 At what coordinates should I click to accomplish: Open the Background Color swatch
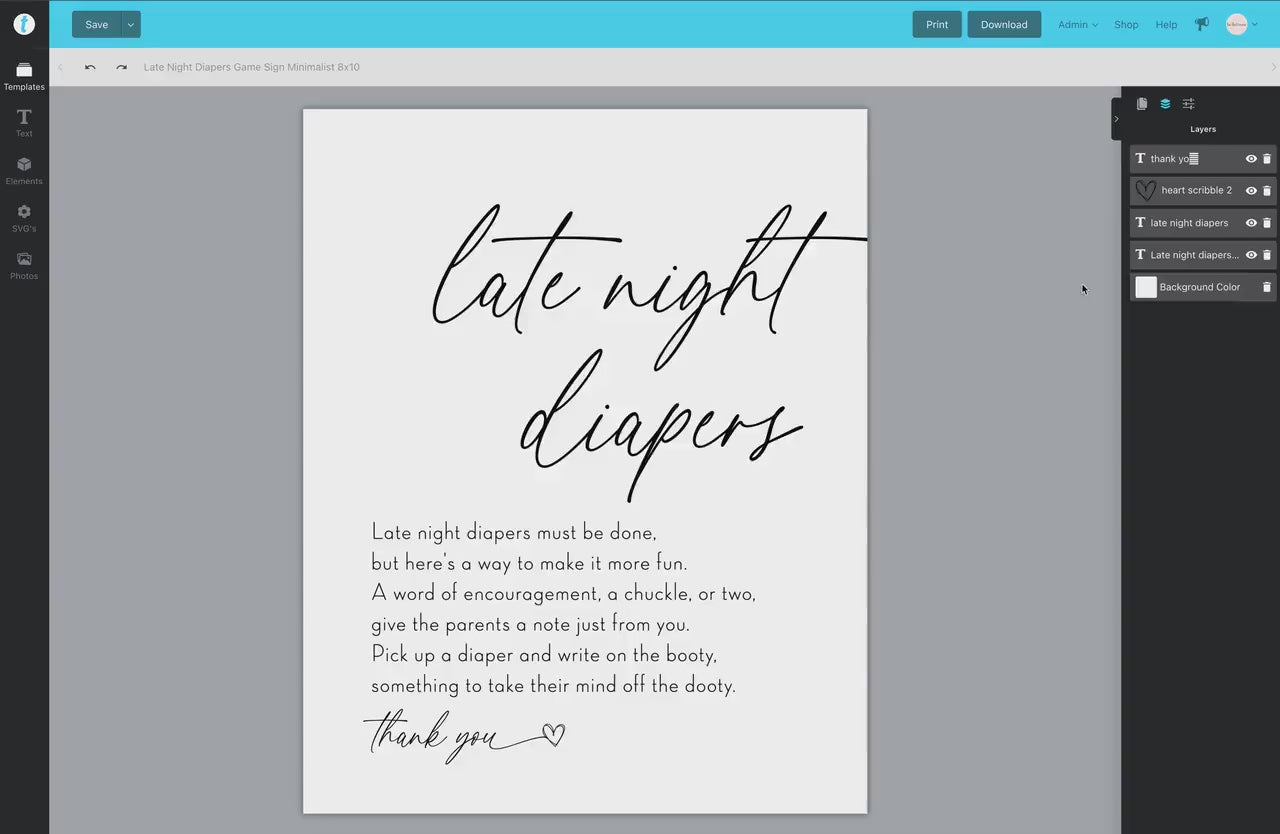pos(1146,287)
